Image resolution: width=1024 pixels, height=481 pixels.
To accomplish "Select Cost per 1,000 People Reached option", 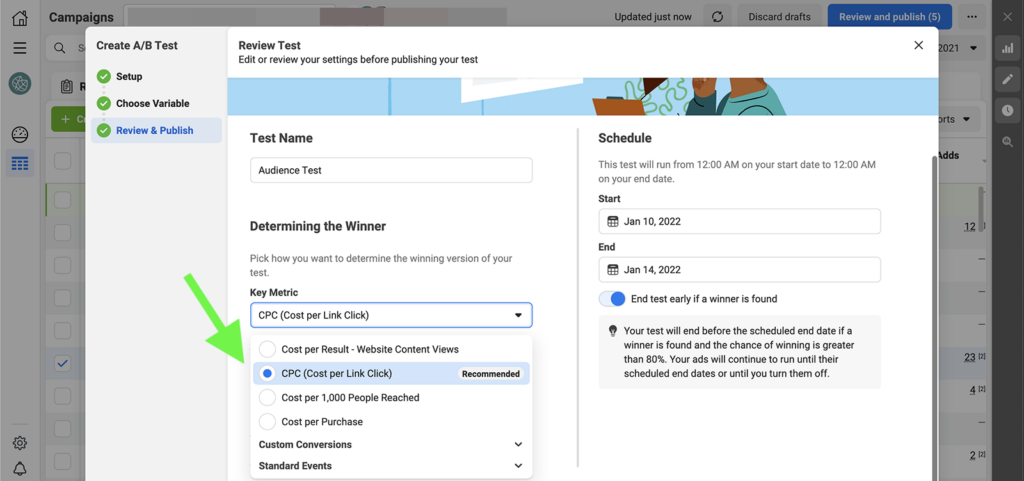I will pos(267,397).
